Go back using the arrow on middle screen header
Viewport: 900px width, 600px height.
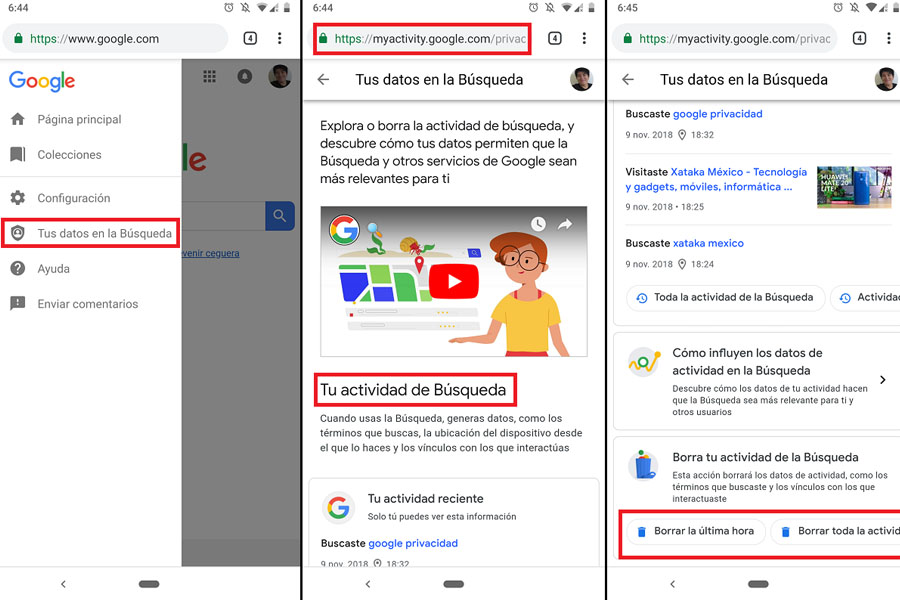(324, 79)
